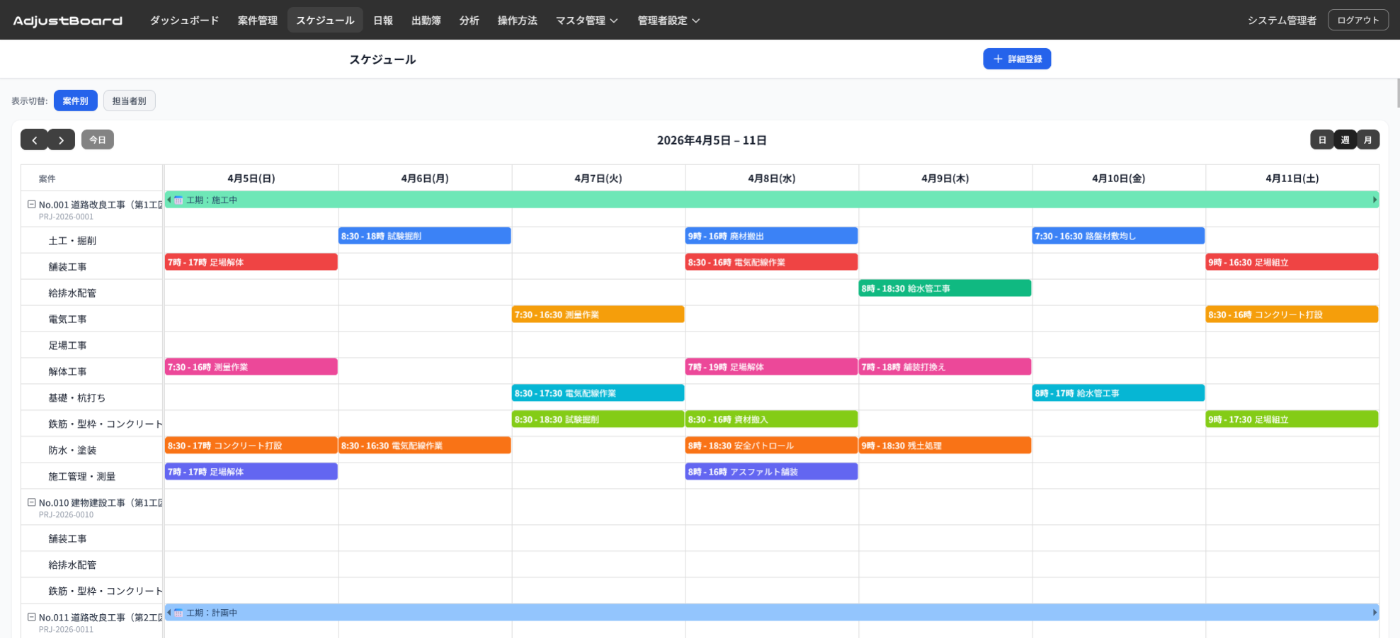Viewport: 1400px width, 638px height.
Task: Click the calendar icon in 工期：計画中 bar
Action: pos(178,612)
